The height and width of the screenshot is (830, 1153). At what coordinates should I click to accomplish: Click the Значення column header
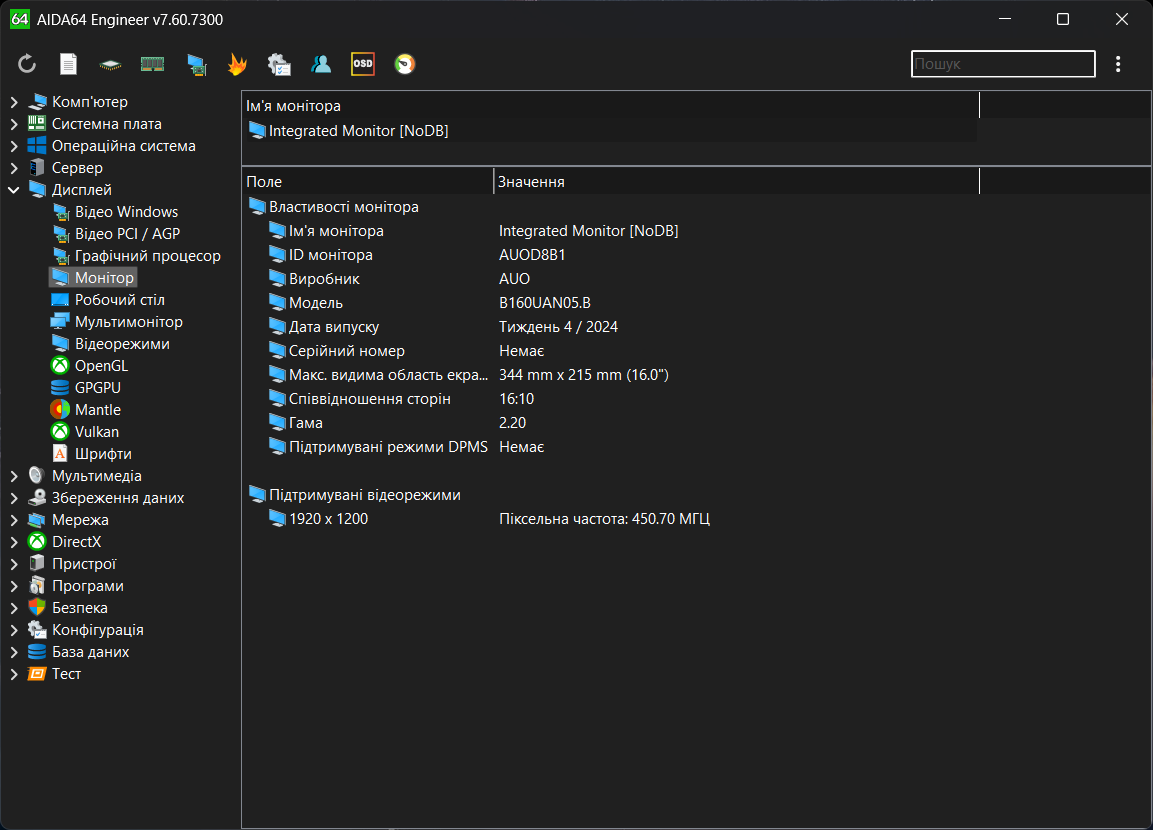point(737,182)
